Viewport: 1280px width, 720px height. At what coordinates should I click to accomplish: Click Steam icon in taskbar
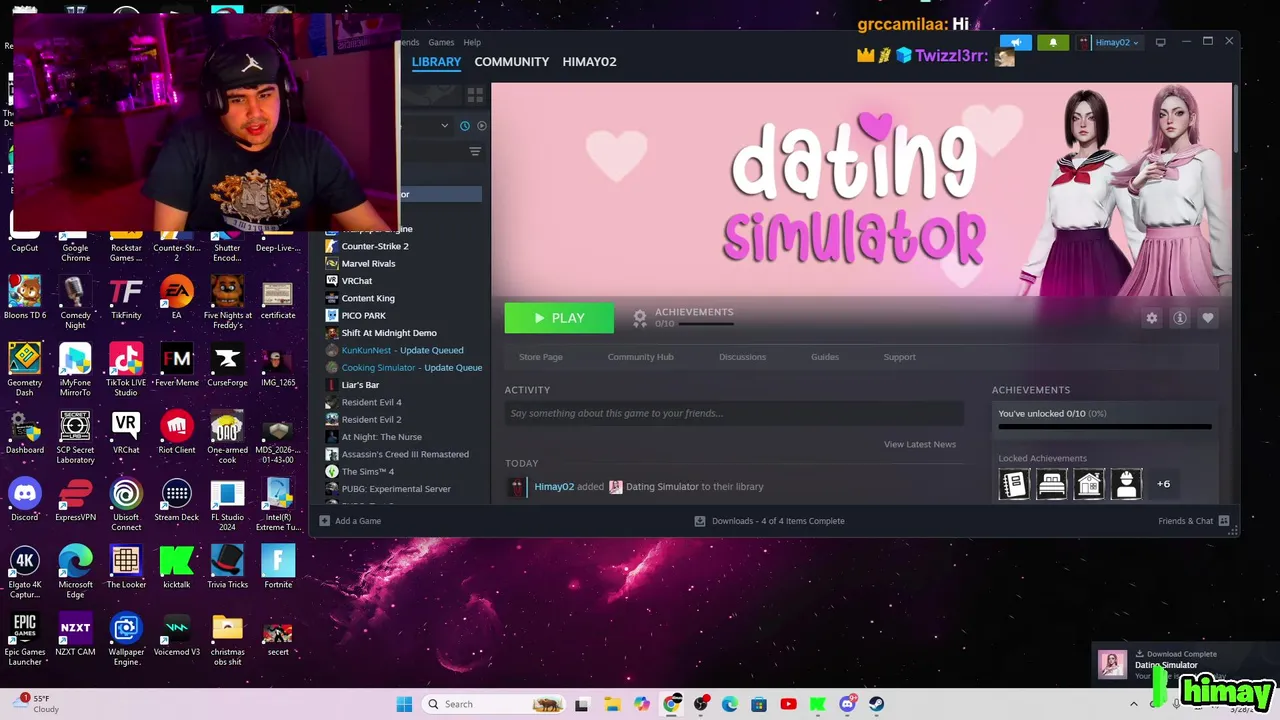pyautogui.click(x=876, y=704)
